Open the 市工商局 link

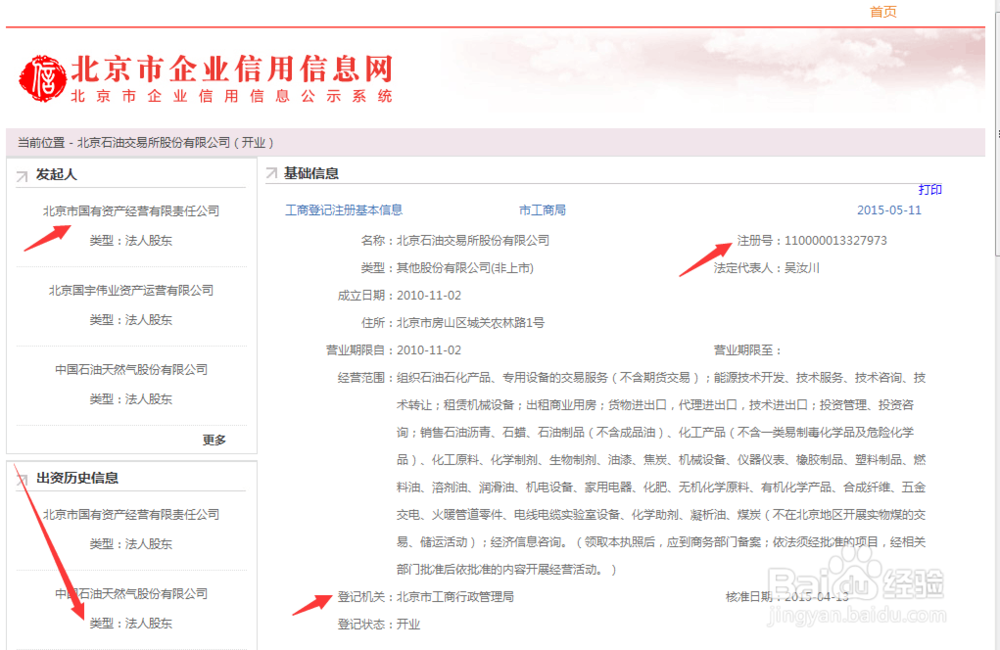[x=543, y=210]
